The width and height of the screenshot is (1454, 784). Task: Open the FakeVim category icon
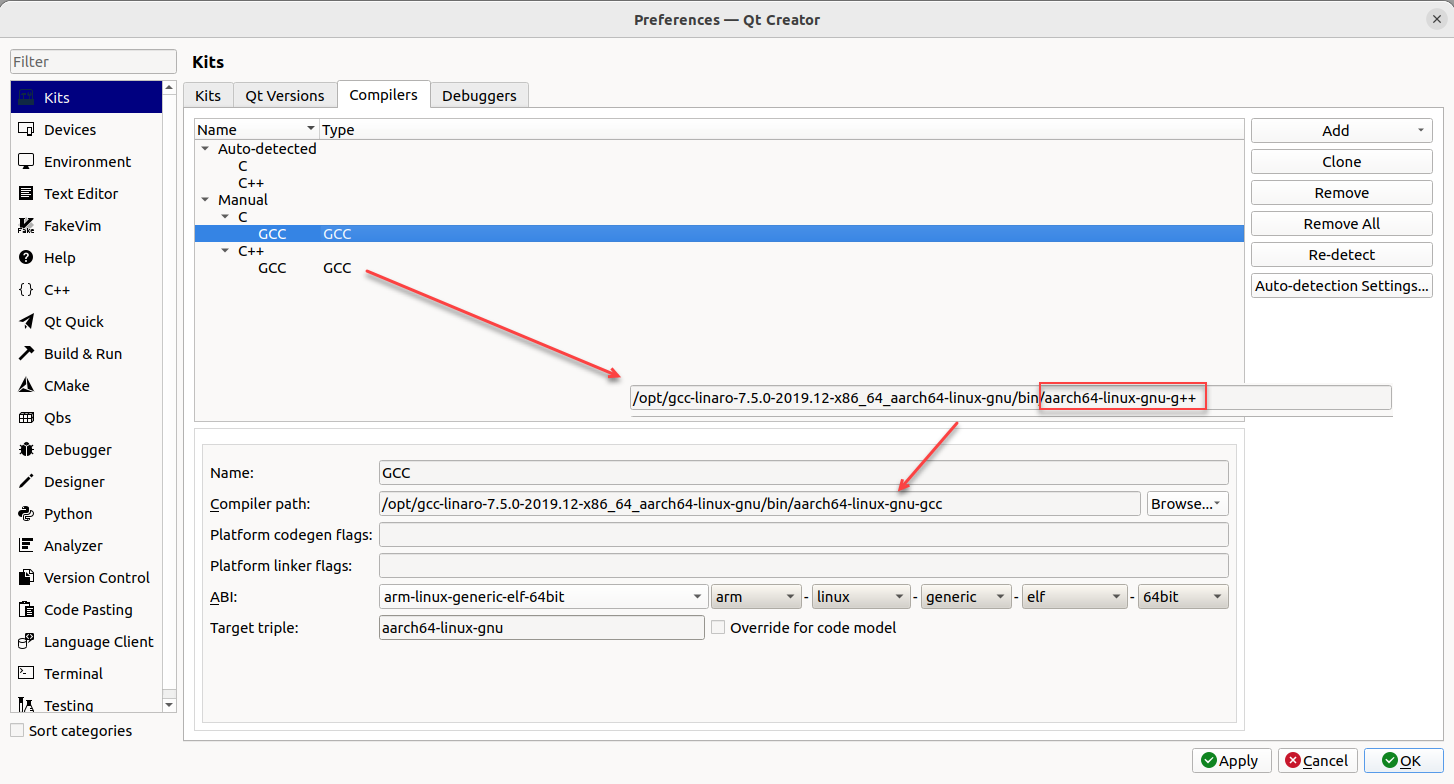(x=26, y=226)
